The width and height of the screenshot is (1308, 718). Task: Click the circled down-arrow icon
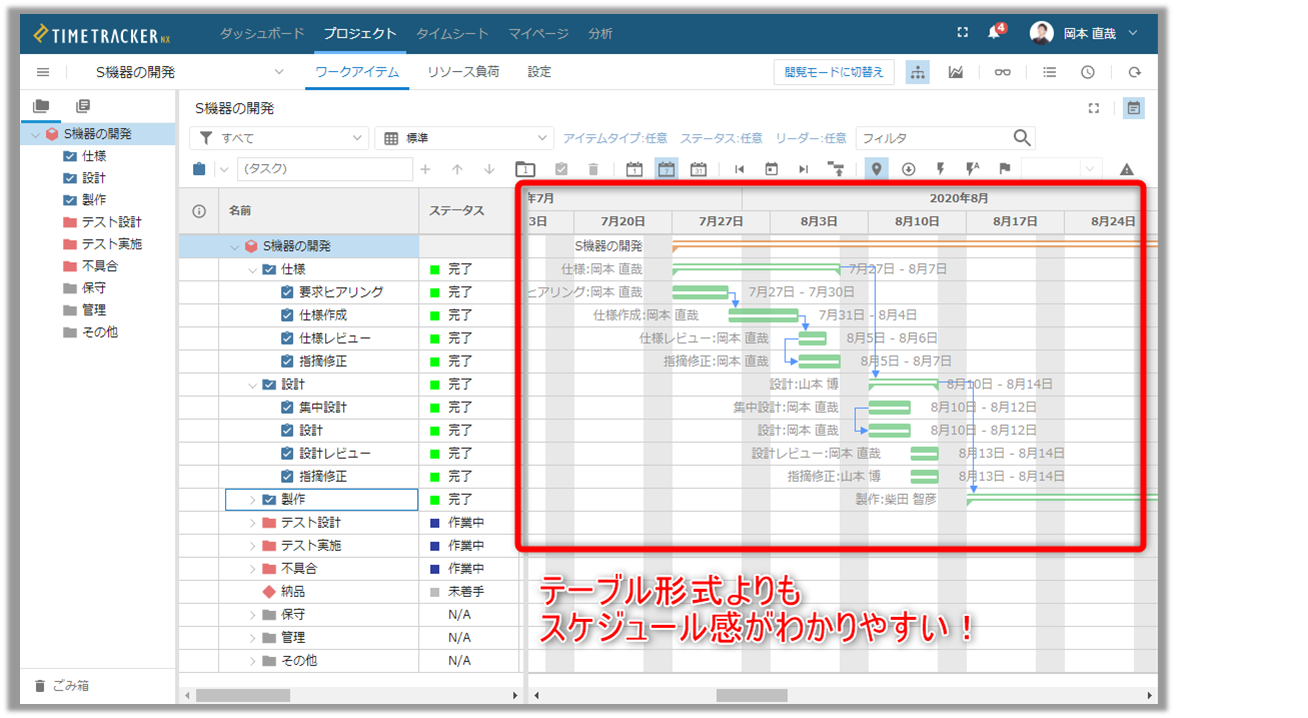click(908, 169)
